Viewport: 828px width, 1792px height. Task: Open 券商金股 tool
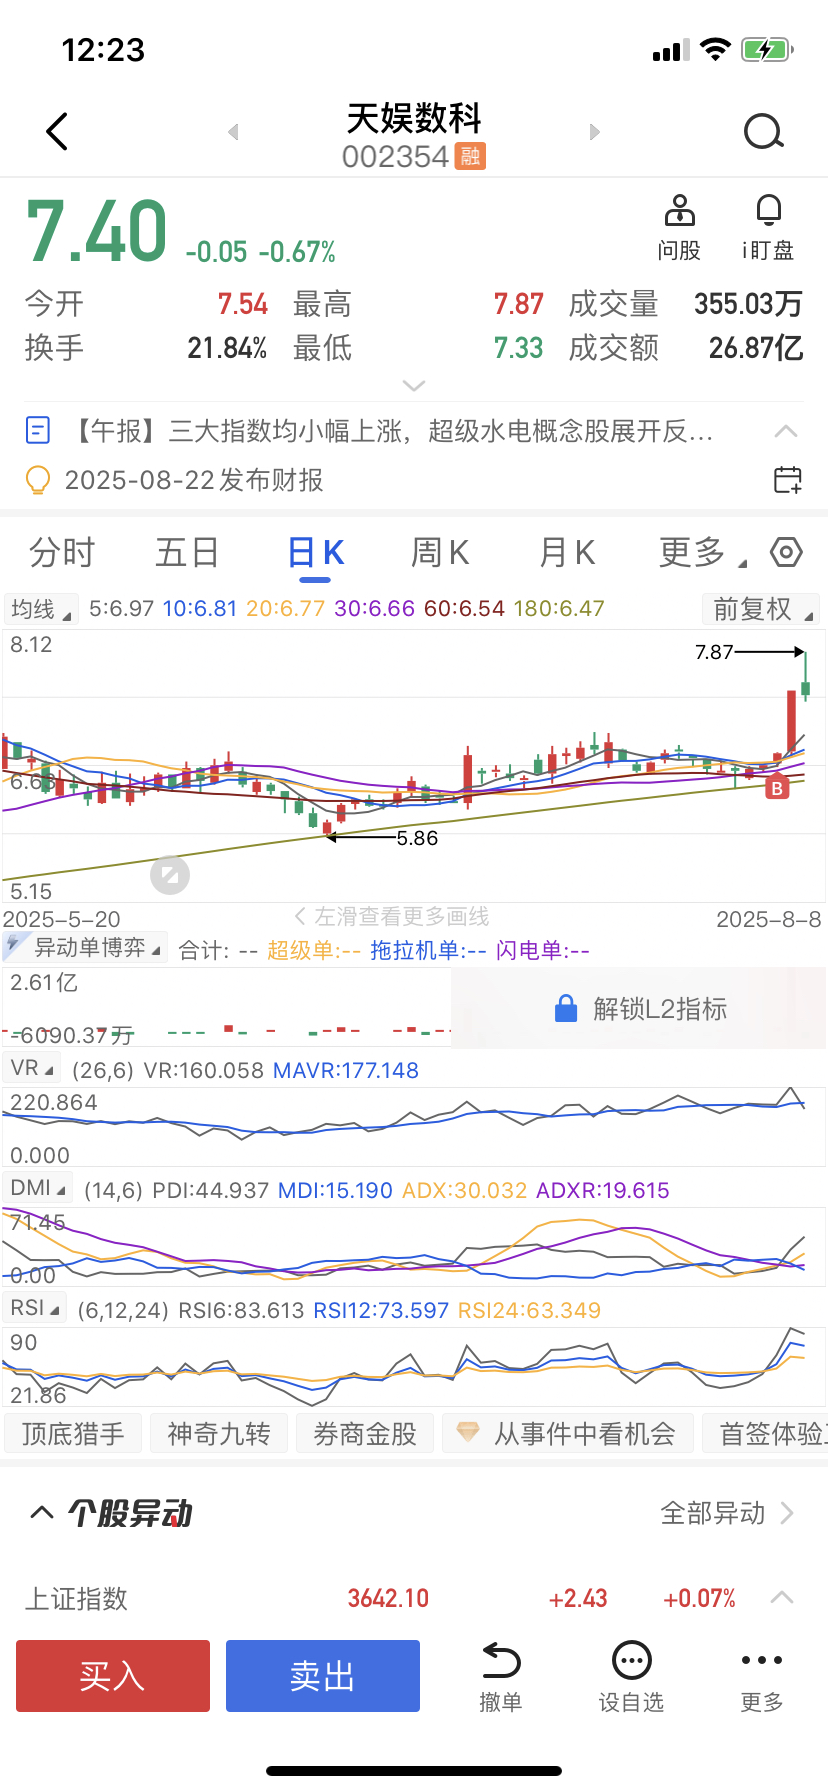[365, 1434]
